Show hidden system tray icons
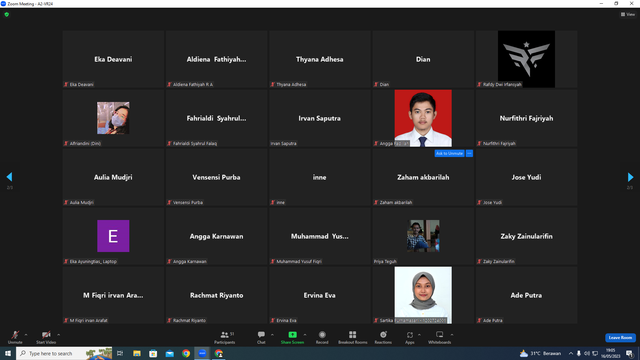Viewport: 640px width, 360px height. (571, 353)
